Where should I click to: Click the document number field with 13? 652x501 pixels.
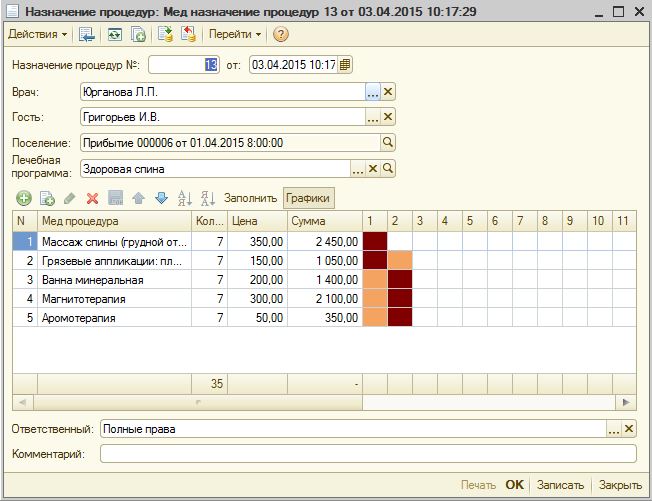(183, 65)
